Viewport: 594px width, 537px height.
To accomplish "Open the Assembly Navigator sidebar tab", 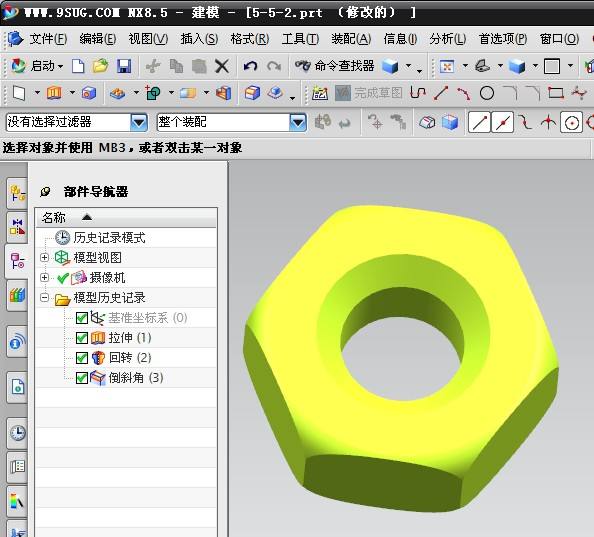I will (17, 194).
